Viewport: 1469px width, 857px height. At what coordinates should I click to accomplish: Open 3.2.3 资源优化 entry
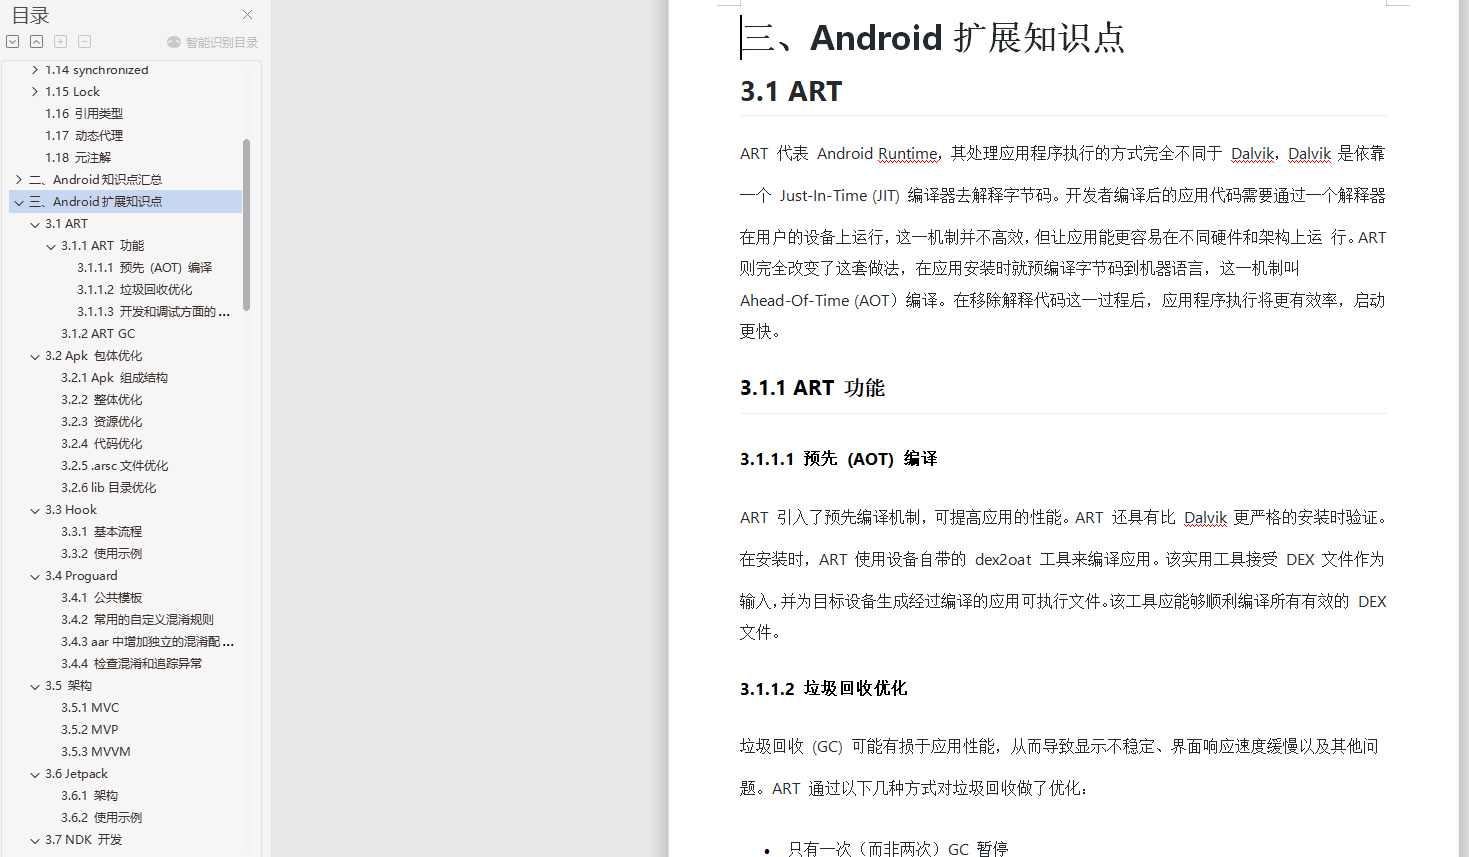[102, 422]
